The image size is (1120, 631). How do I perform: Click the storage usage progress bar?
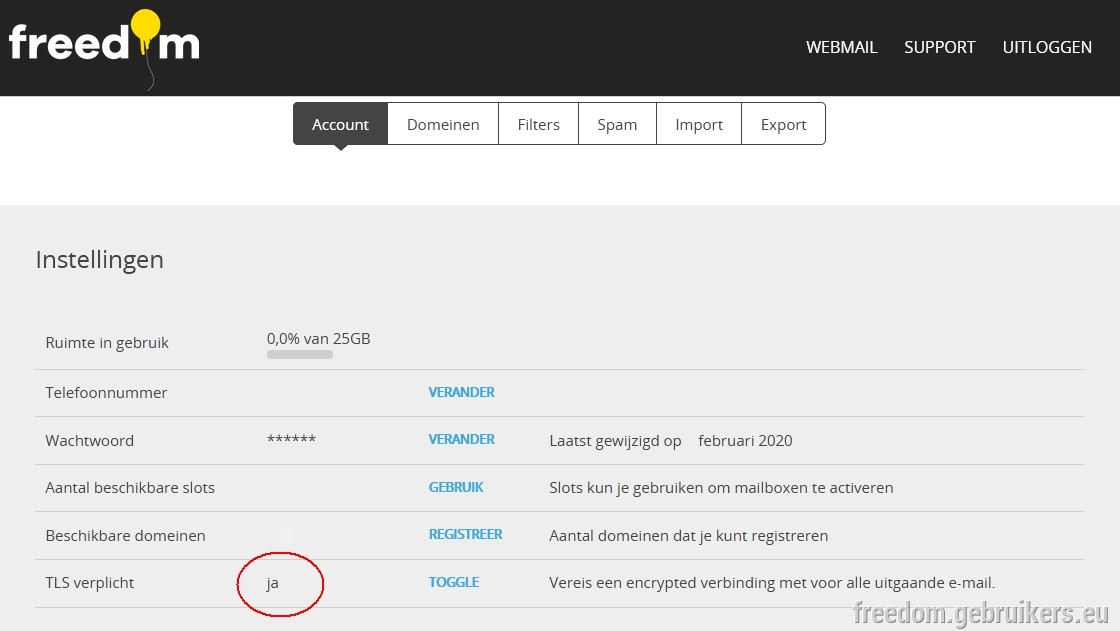(299, 354)
